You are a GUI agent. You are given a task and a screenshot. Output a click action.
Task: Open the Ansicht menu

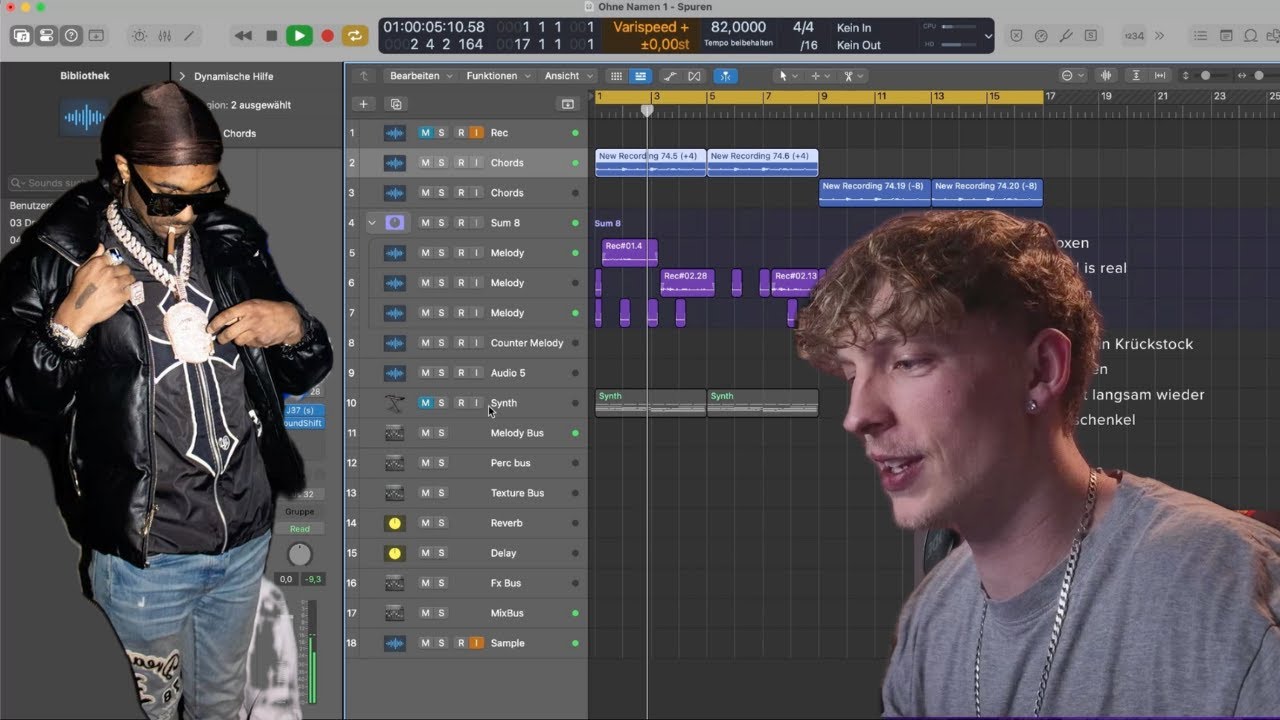568,76
